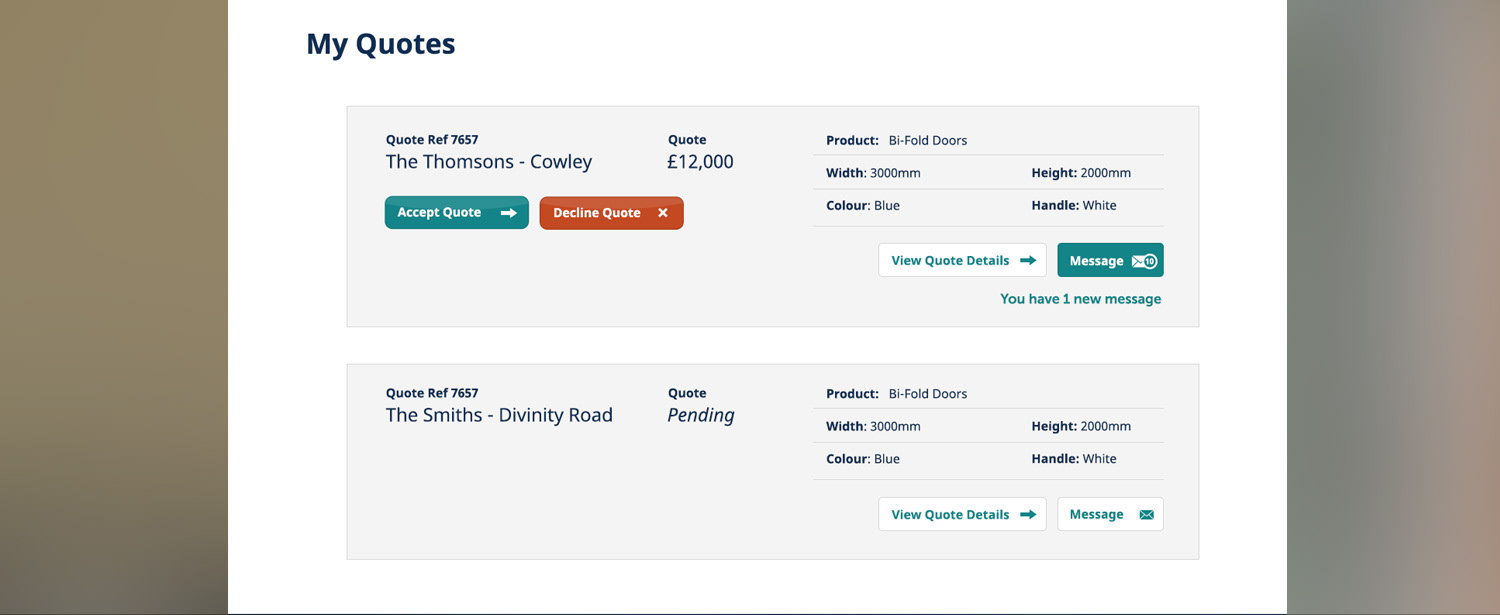Screen dimensions: 1500x615
Task: Click the £12,000 quote amount
Action: point(700,162)
